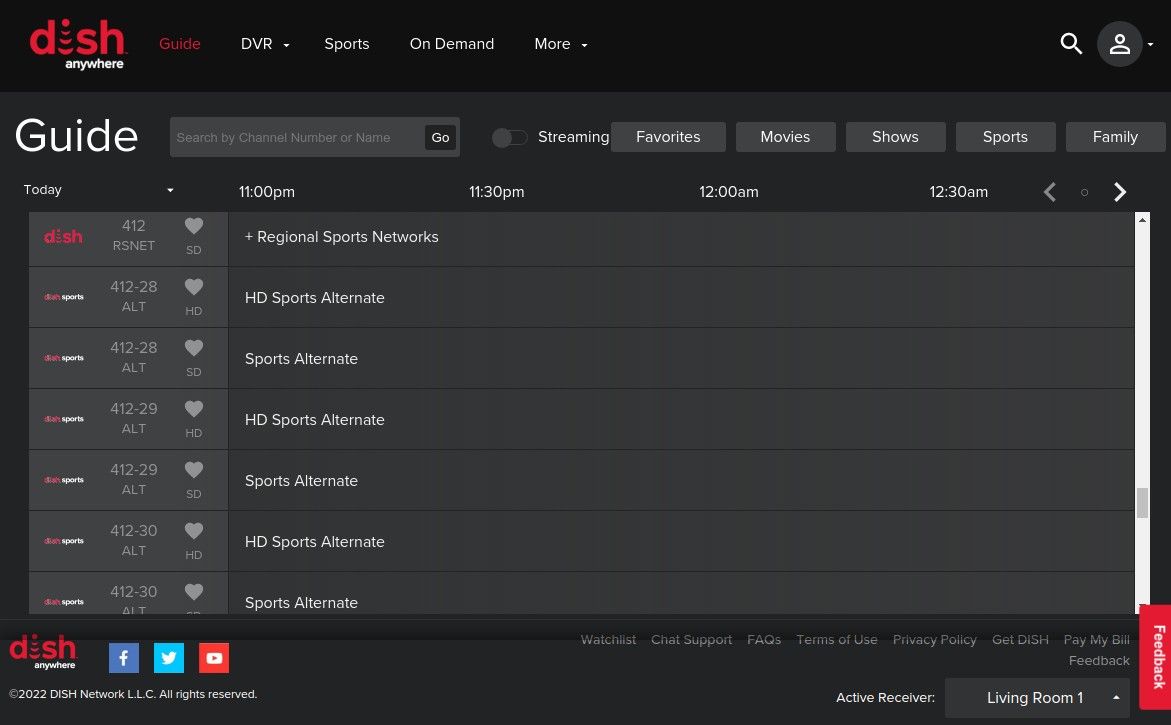Open the search magnifier icon
Screen dimensions: 1171x725
(x=1071, y=44)
